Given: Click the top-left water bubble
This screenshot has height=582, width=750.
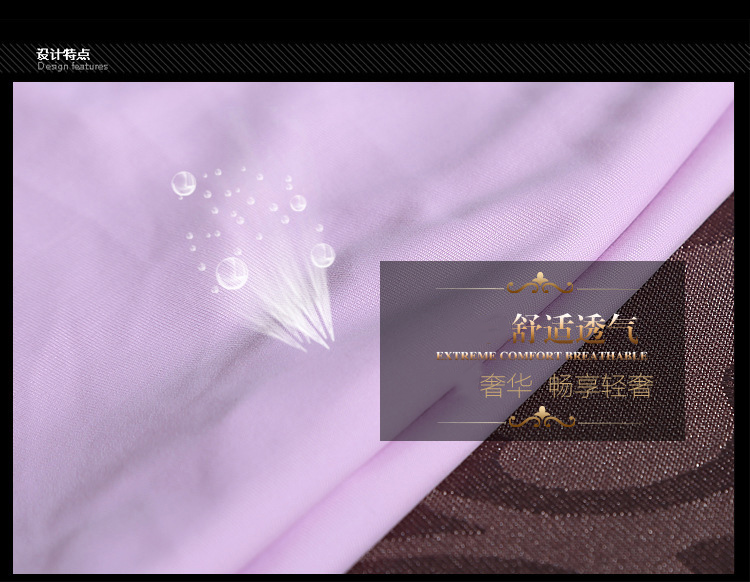Looking at the screenshot, I should [183, 183].
